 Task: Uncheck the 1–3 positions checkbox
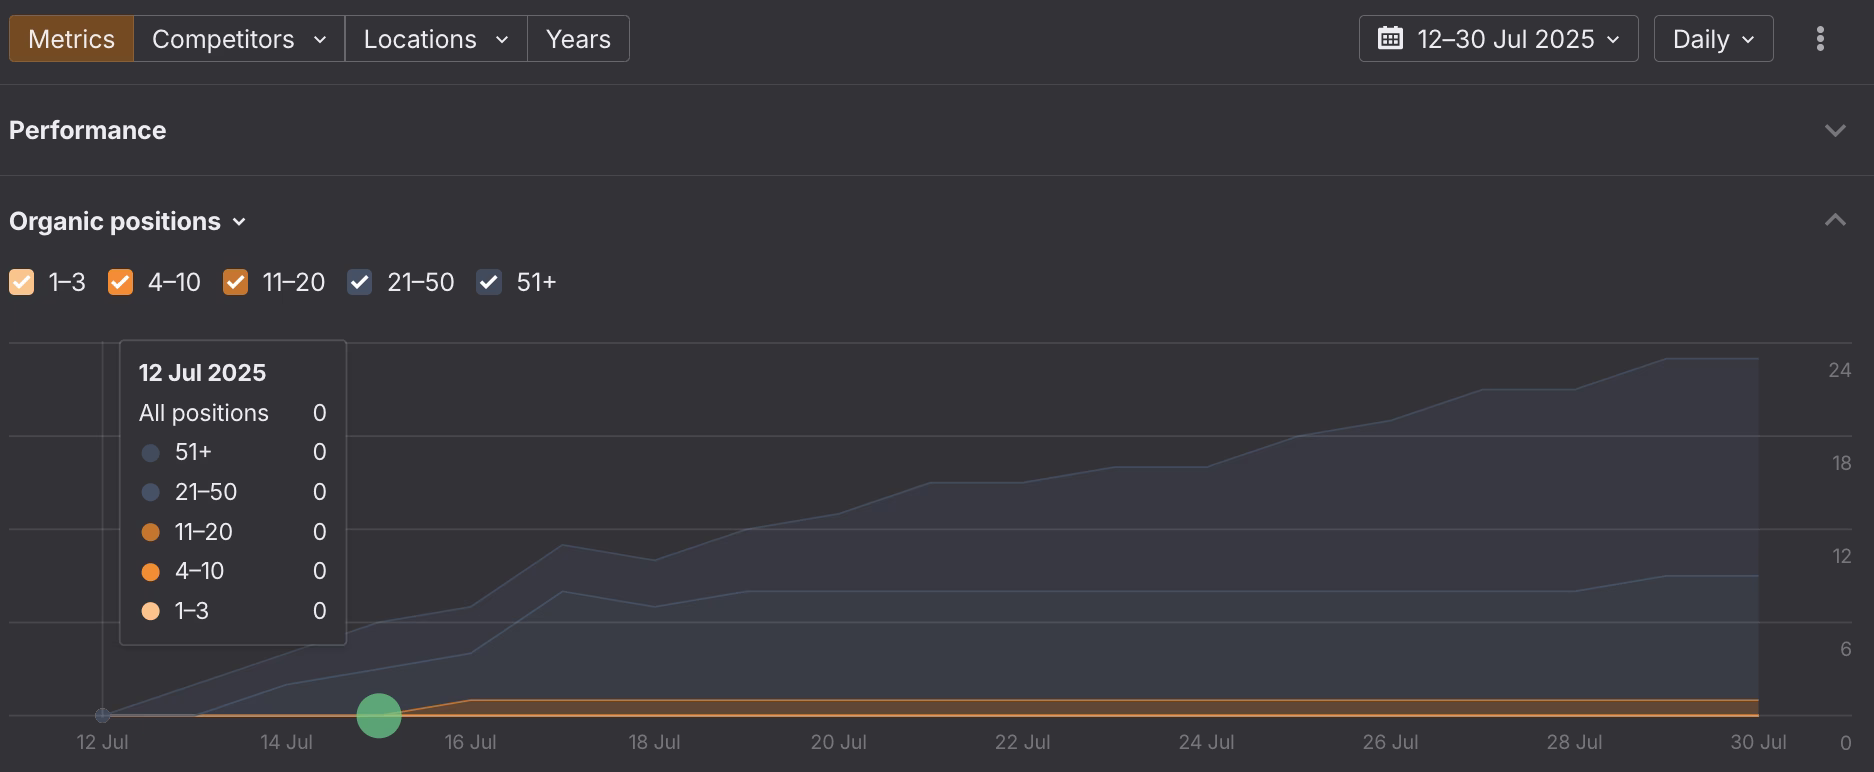pyautogui.click(x=22, y=283)
